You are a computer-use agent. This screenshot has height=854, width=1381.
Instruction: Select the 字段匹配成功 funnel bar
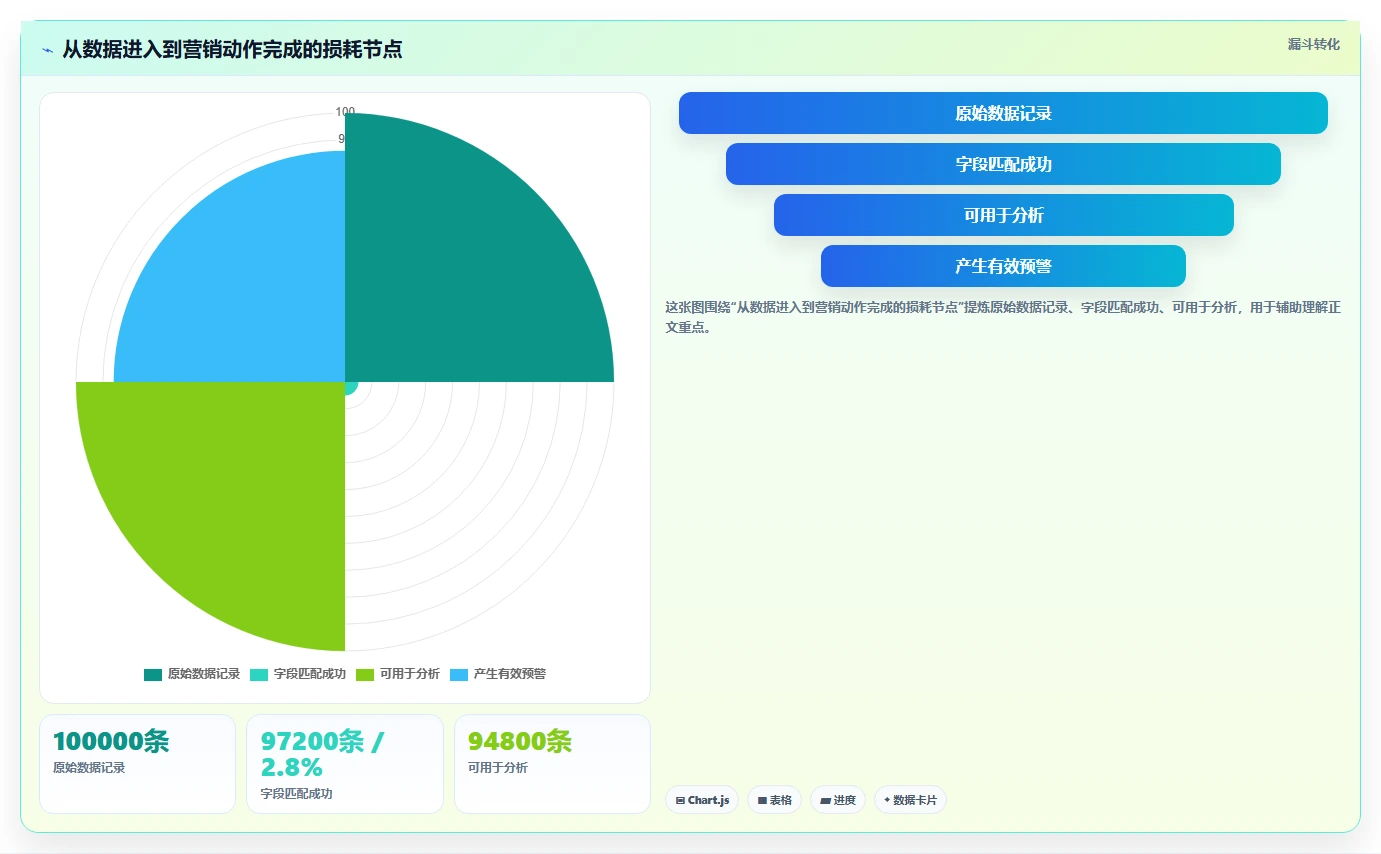(x=1003, y=164)
